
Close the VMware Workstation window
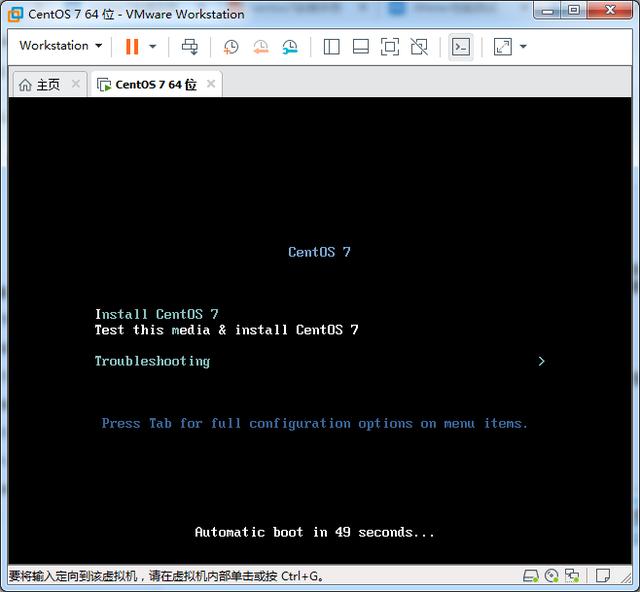click(x=610, y=11)
